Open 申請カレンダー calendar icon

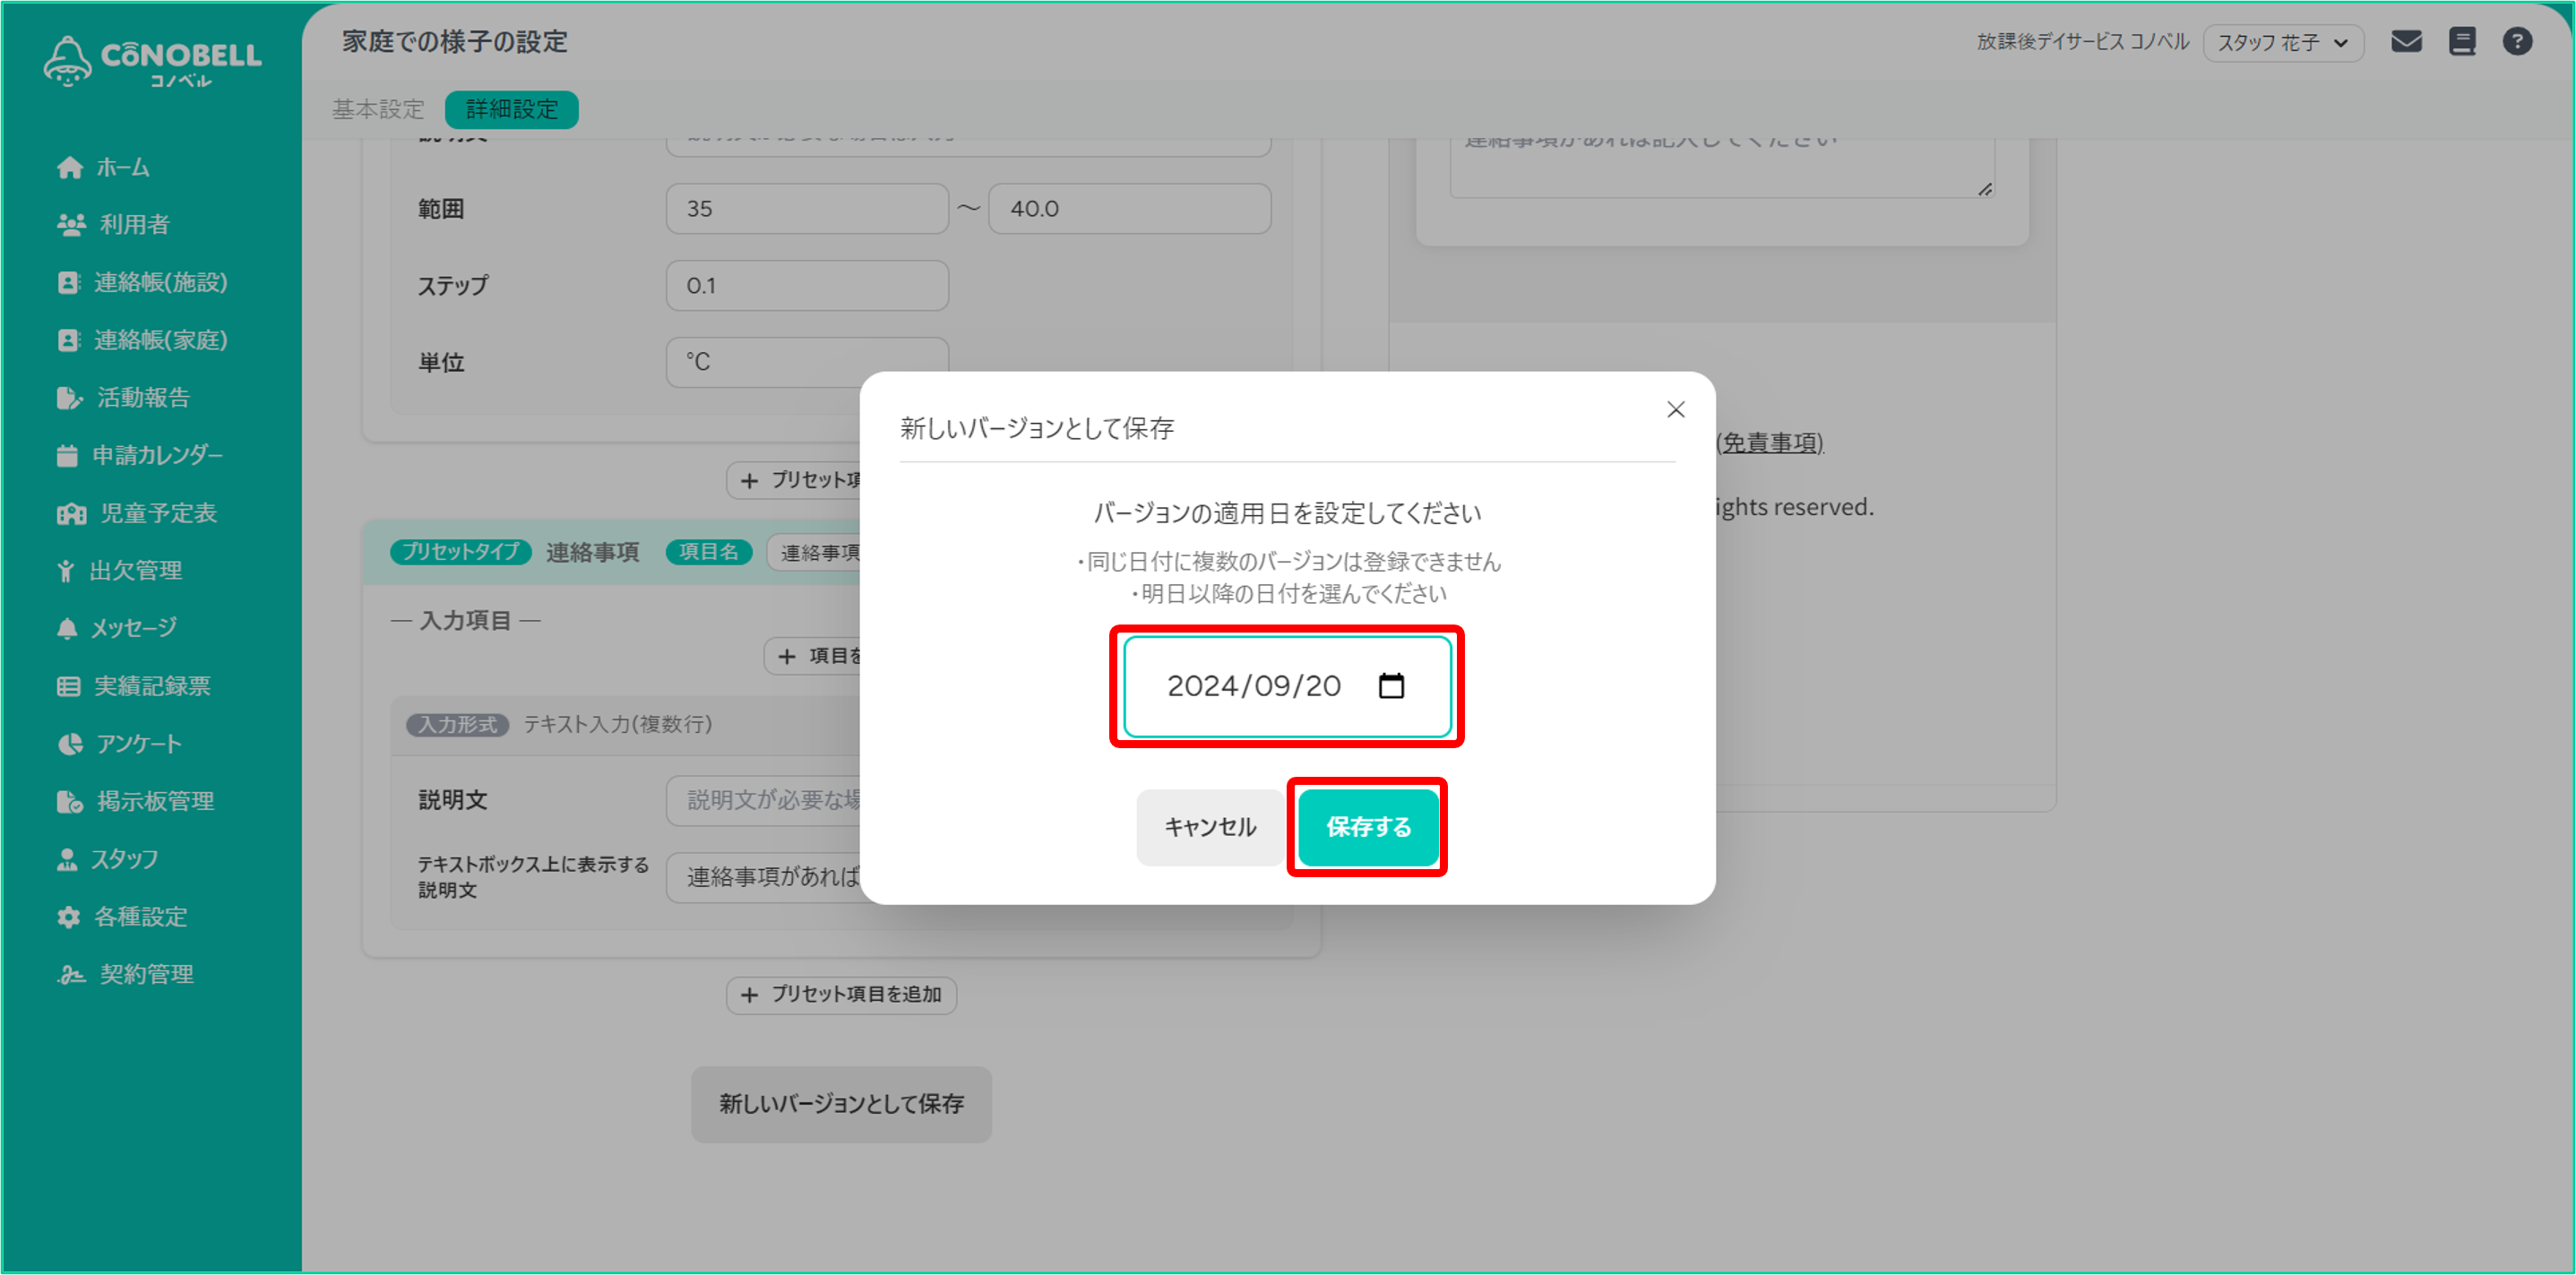click(x=67, y=456)
